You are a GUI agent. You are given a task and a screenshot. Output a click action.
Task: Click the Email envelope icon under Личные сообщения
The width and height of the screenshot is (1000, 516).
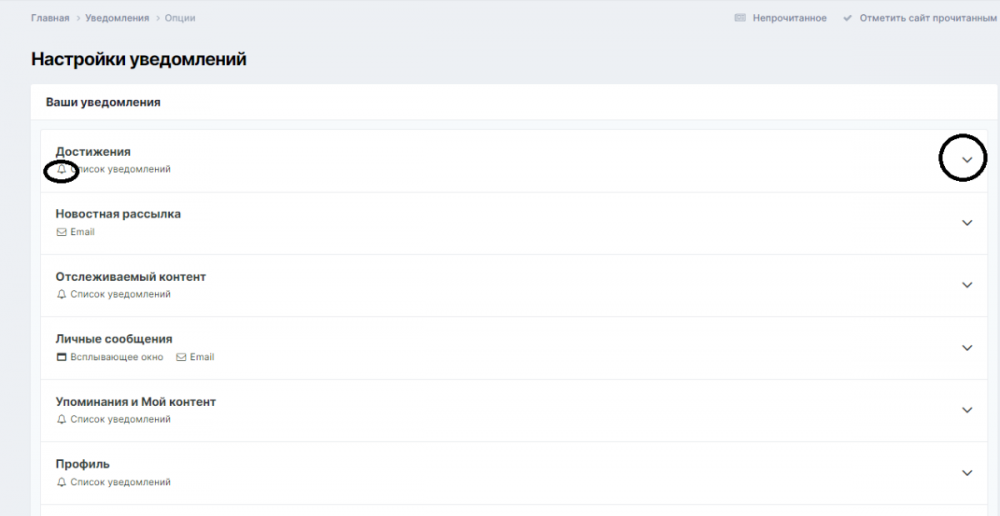click(x=181, y=357)
